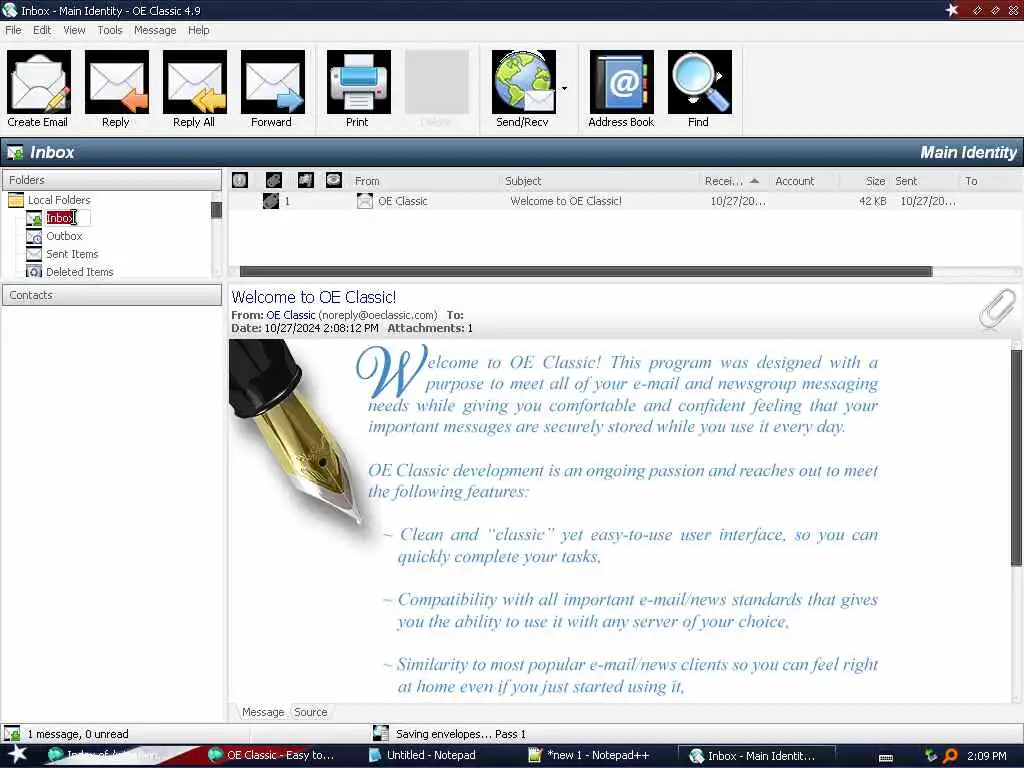Click the message list horizontal scrollbar

click(586, 272)
